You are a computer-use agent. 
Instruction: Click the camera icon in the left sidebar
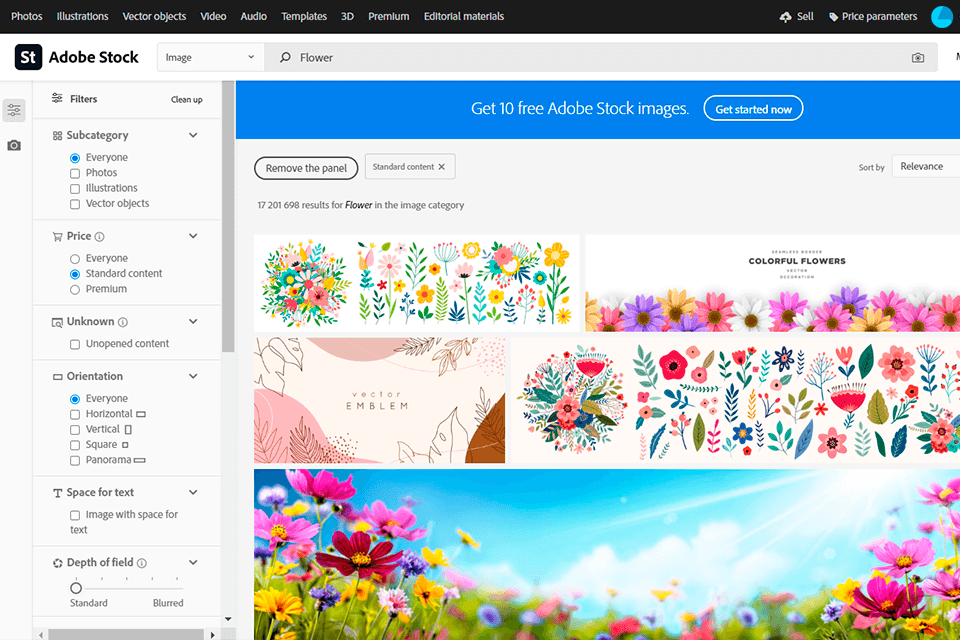tap(14, 146)
